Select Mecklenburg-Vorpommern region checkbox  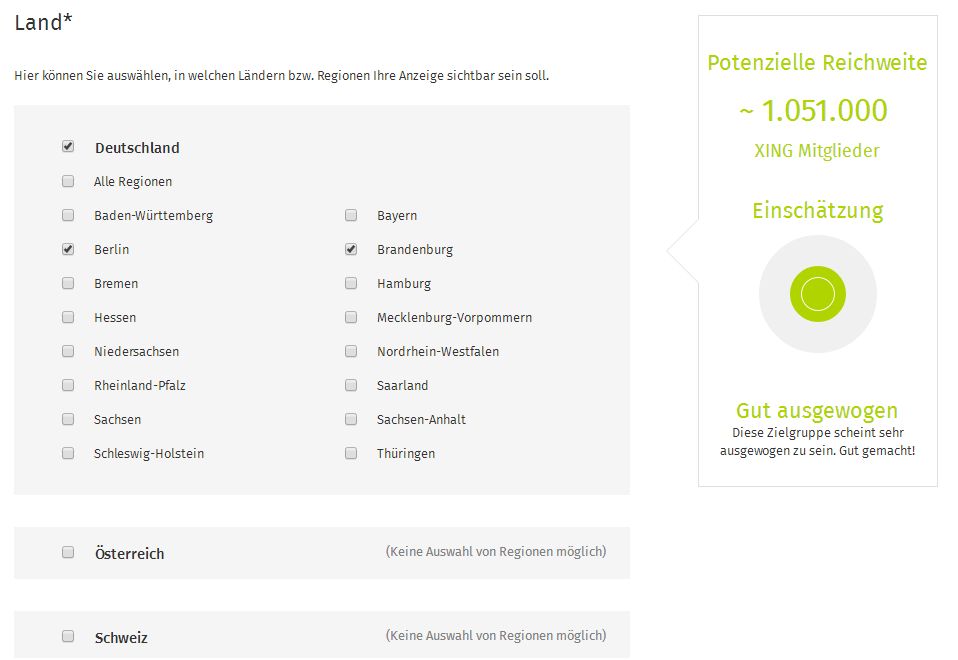point(351,317)
